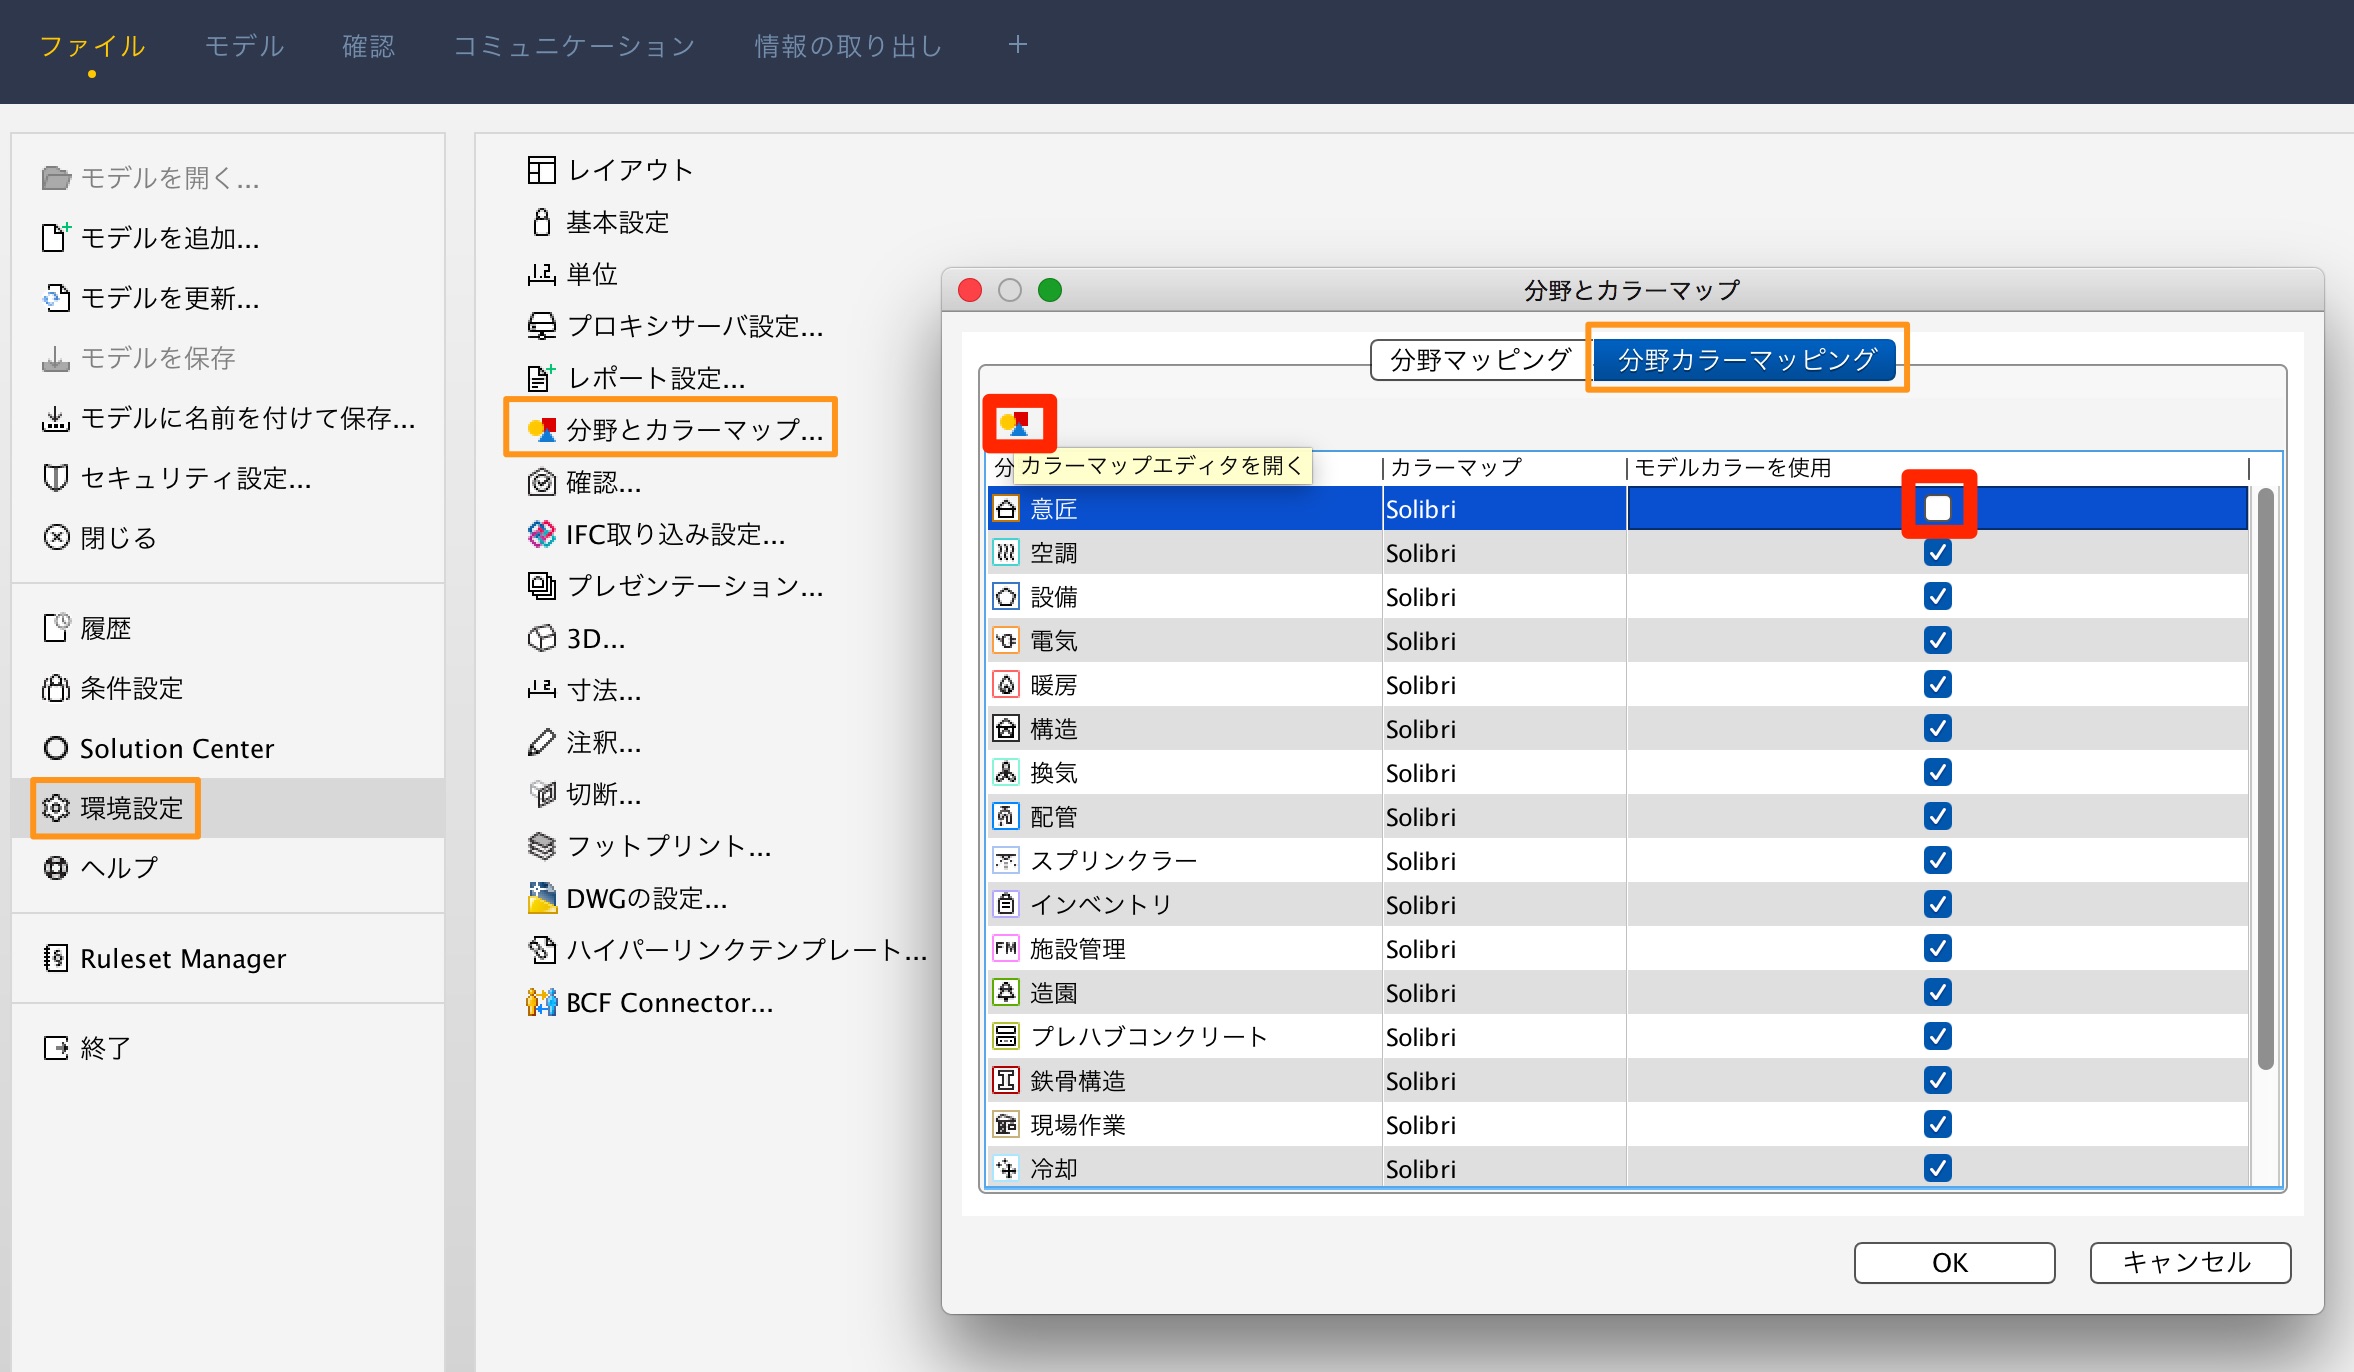Confirm the dialog with OK
The width and height of the screenshot is (2354, 1372).
pos(1954,1262)
